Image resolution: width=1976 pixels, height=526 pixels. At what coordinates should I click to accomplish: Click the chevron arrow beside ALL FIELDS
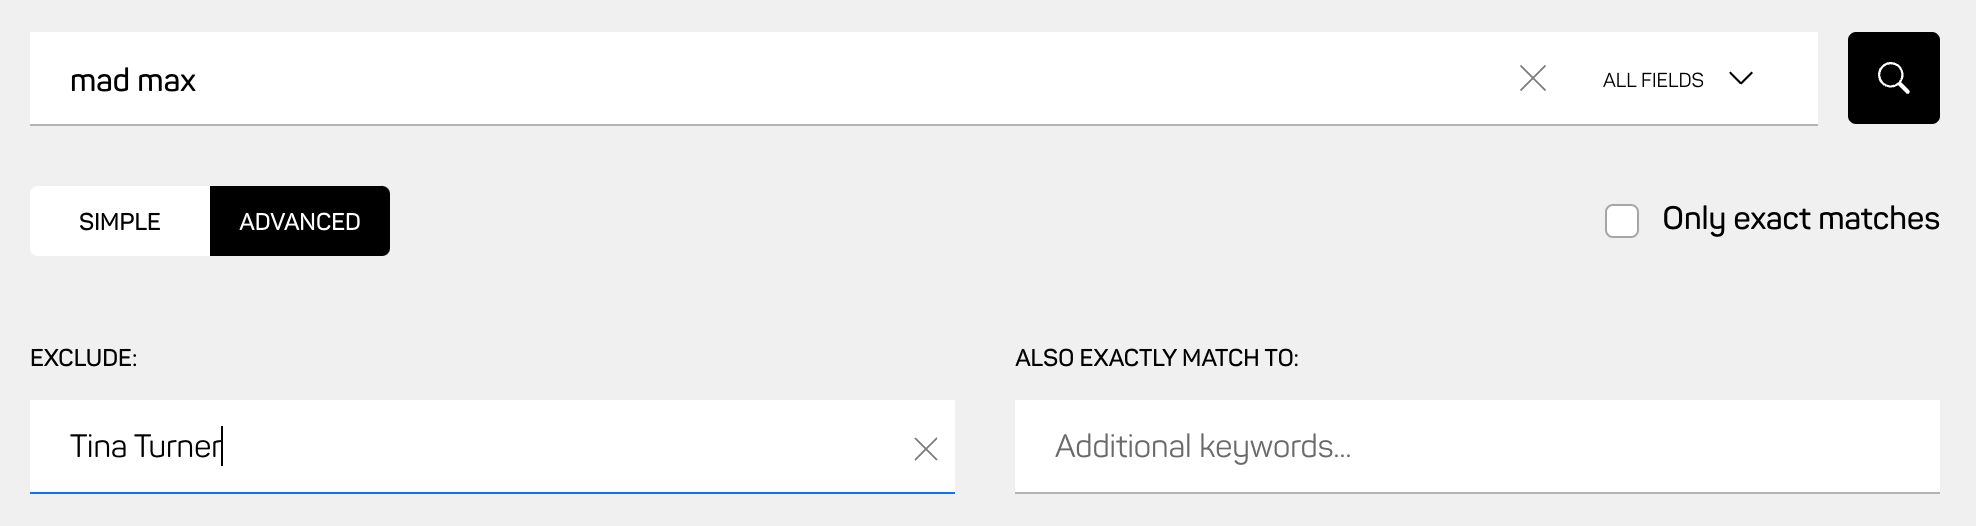coord(1741,78)
